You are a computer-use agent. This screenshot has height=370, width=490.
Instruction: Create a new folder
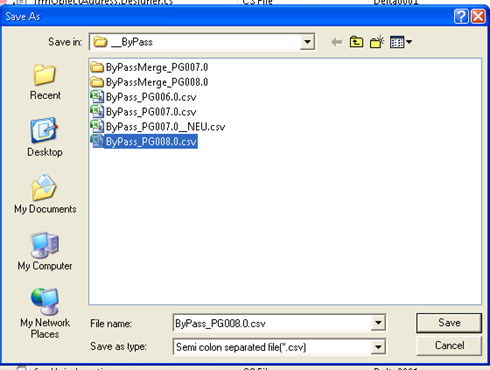pyautogui.click(x=377, y=42)
